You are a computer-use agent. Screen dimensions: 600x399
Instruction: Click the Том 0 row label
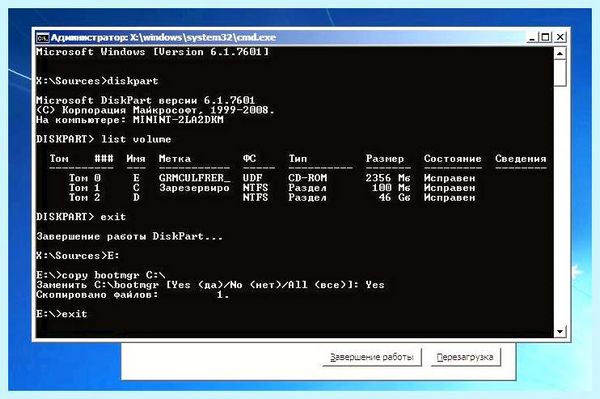point(85,178)
